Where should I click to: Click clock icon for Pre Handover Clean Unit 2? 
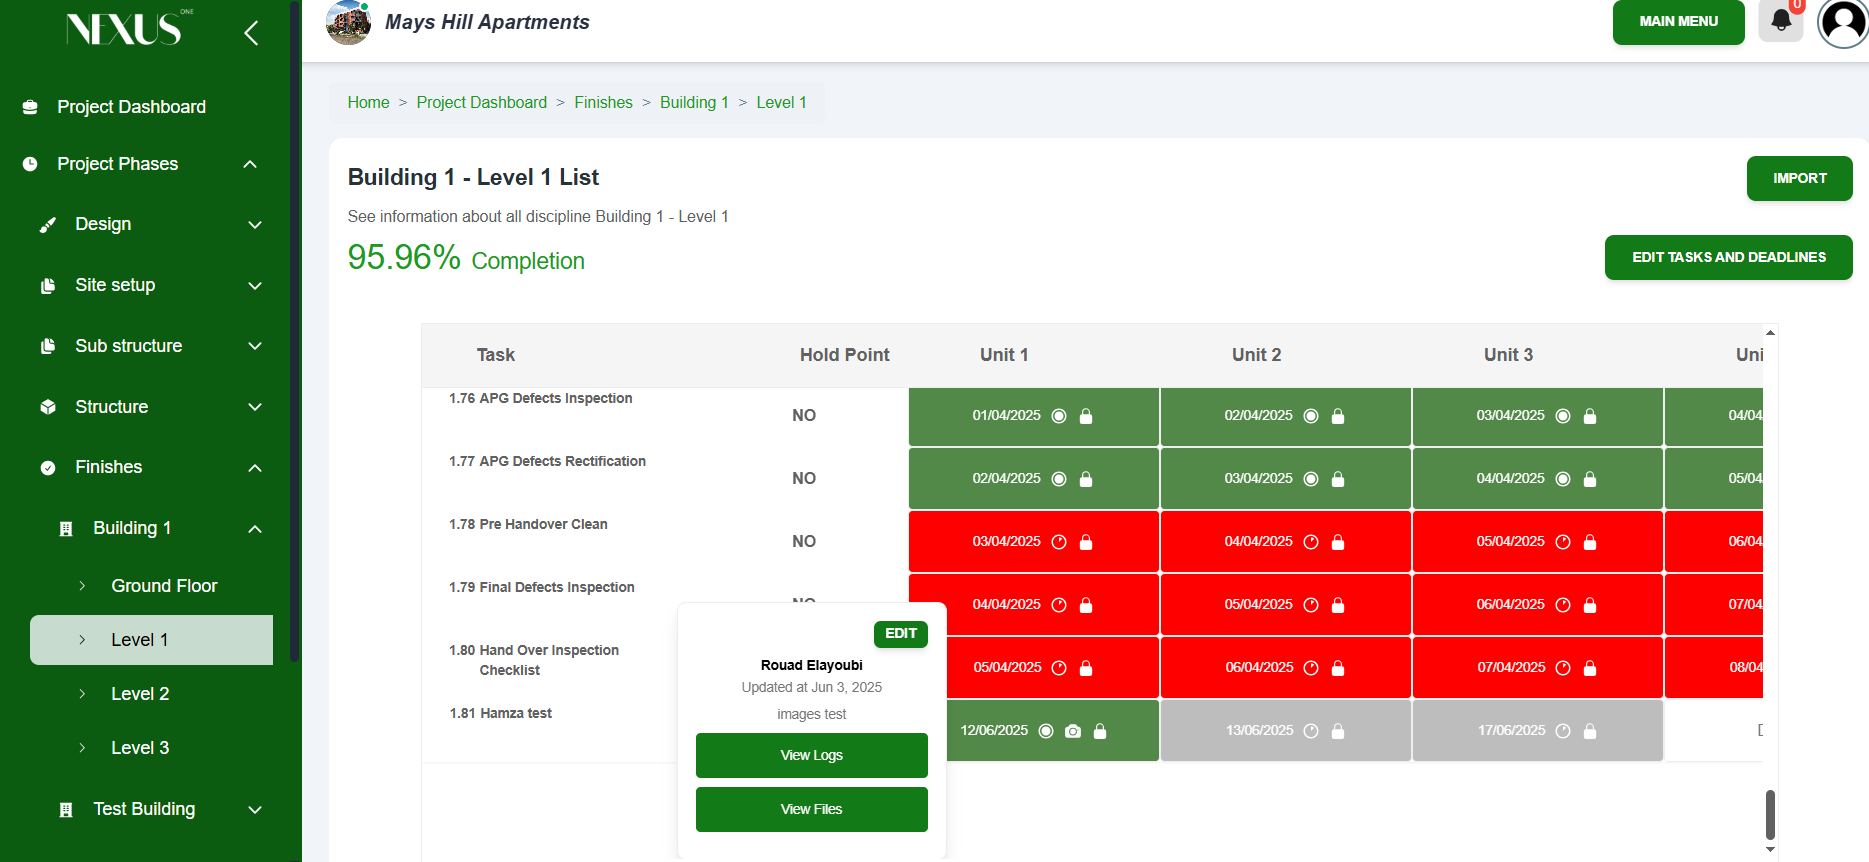1311,542
